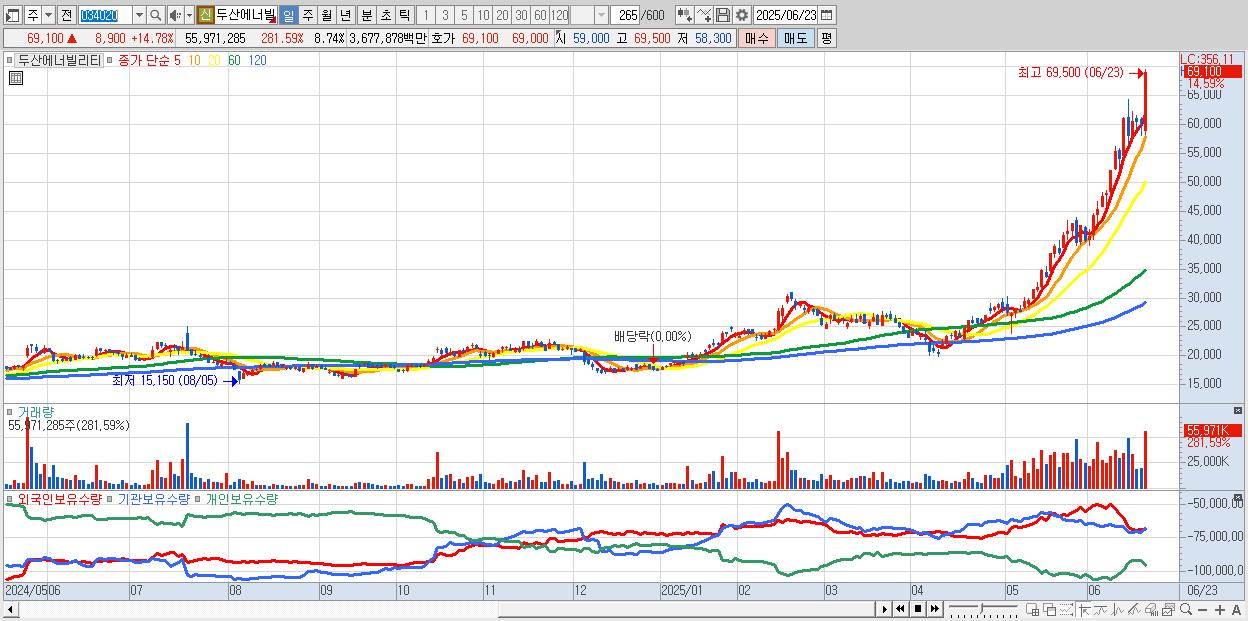The height and width of the screenshot is (621, 1248).
Task: Select the daily 일 chart period
Action: 288,15
